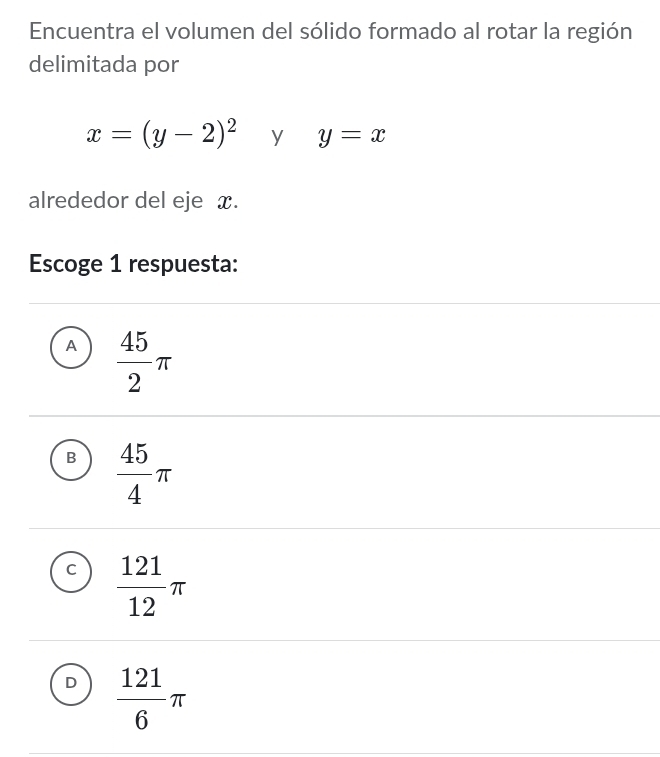The width and height of the screenshot is (660, 757).
Task: Click the italic x after "eje"
Action: tap(225, 201)
